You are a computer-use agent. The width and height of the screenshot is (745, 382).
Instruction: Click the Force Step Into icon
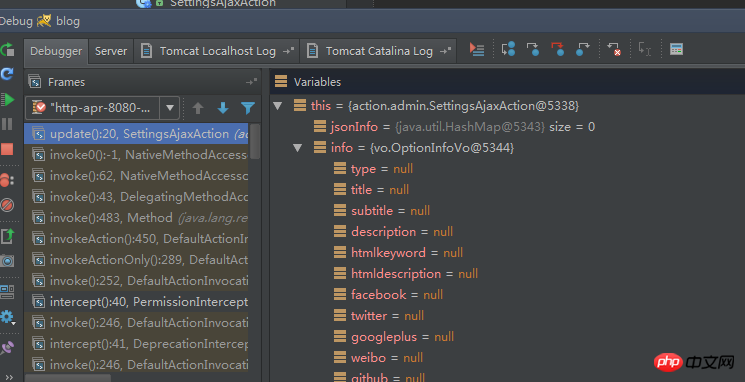pyautogui.click(x=557, y=48)
